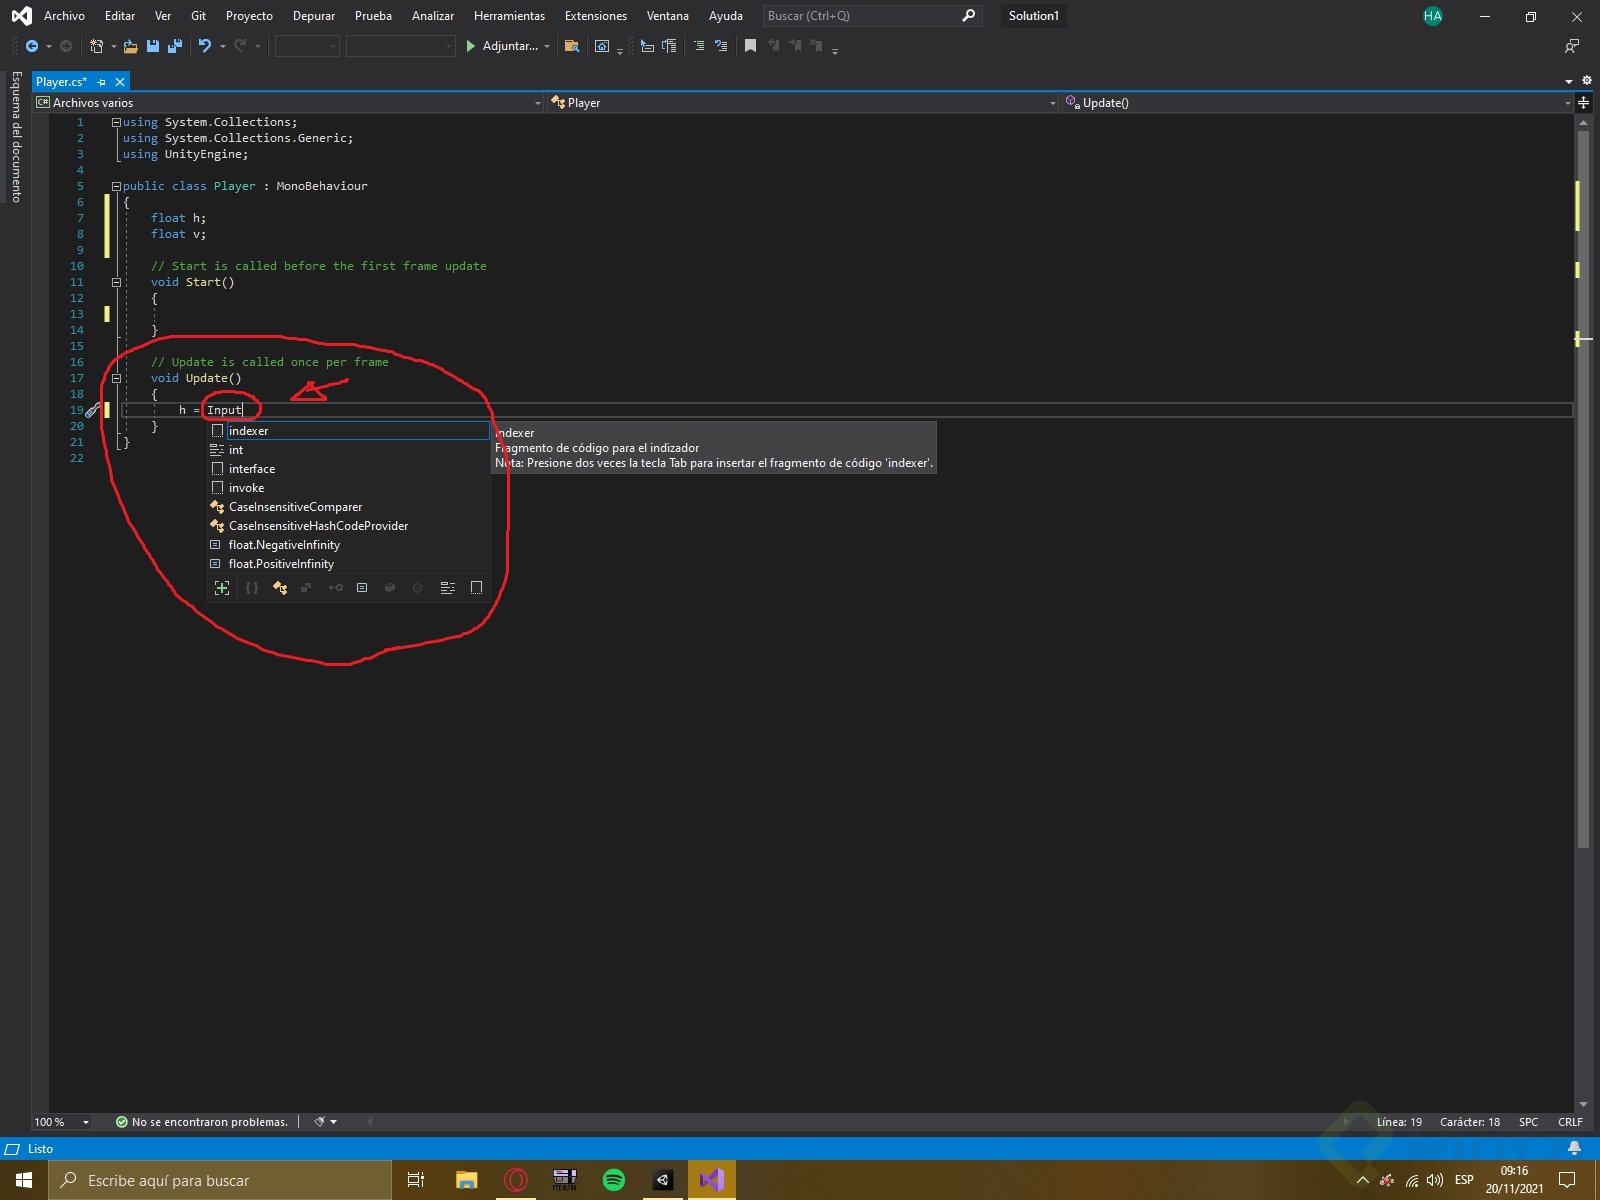Open the Herramientas menu
1600x1200 pixels.
509,16
